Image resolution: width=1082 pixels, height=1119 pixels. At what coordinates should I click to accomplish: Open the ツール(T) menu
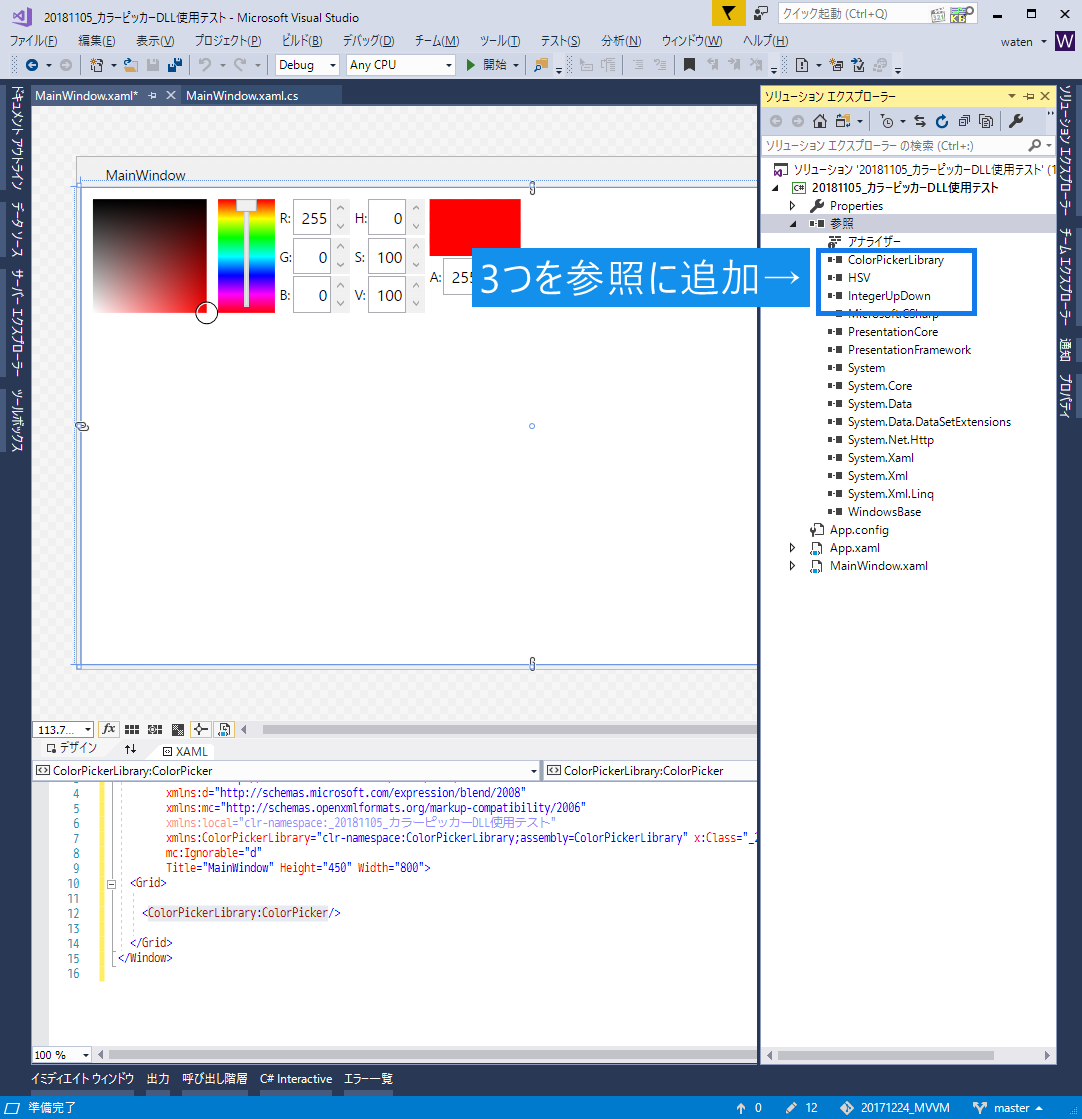tap(500, 41)
